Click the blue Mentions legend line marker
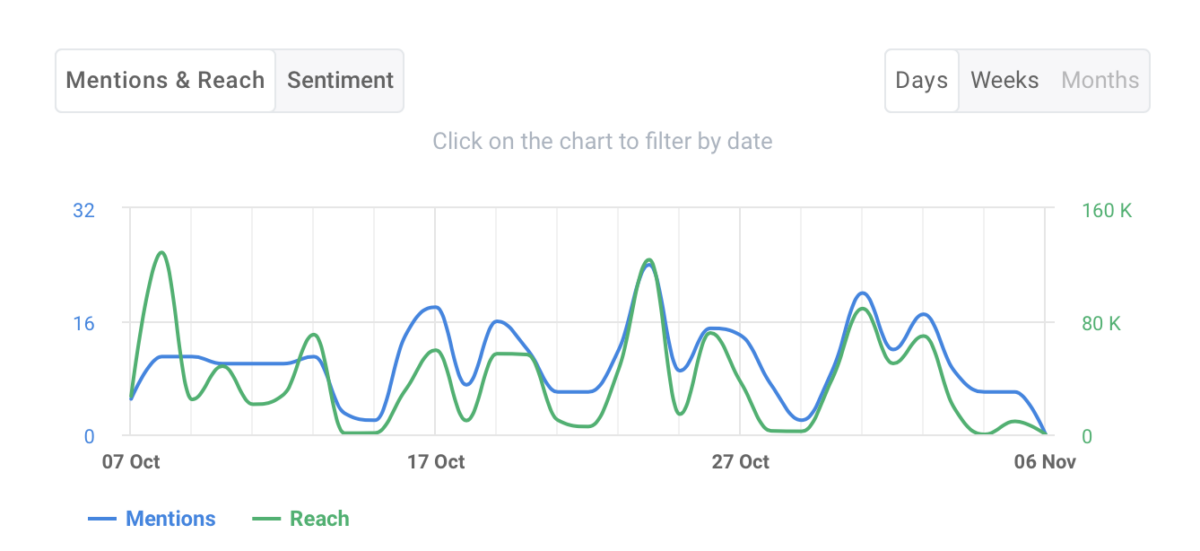The height and width of the screenshot is (551, 1200). (104, 519)
